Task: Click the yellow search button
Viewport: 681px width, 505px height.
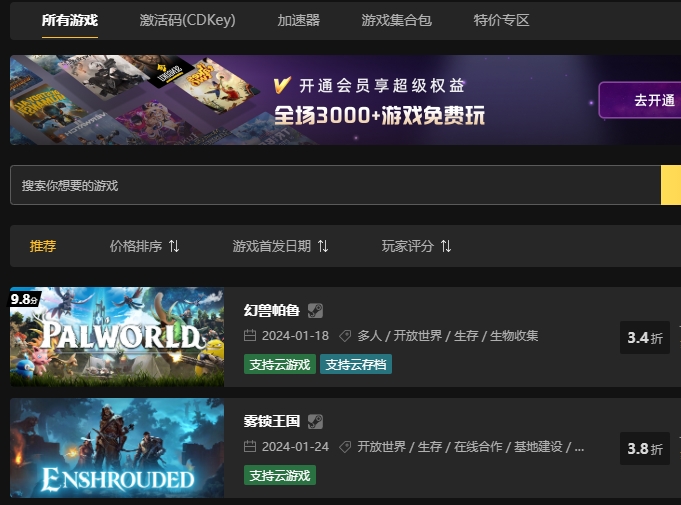Action: 671,185
